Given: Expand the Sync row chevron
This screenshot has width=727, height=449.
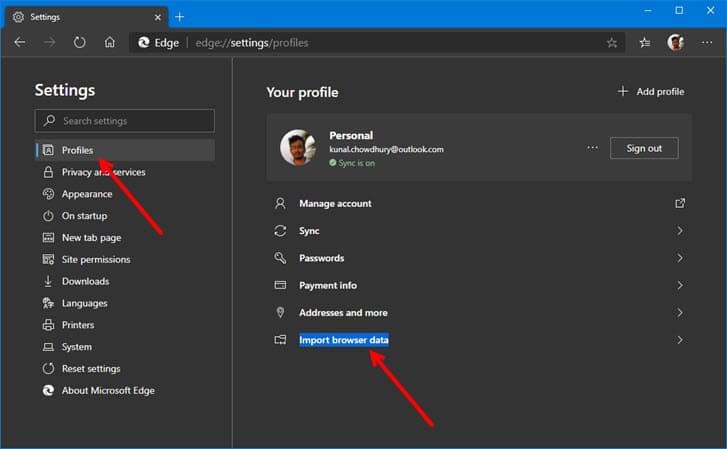Looking at the screenshot, I should [680, 231].
